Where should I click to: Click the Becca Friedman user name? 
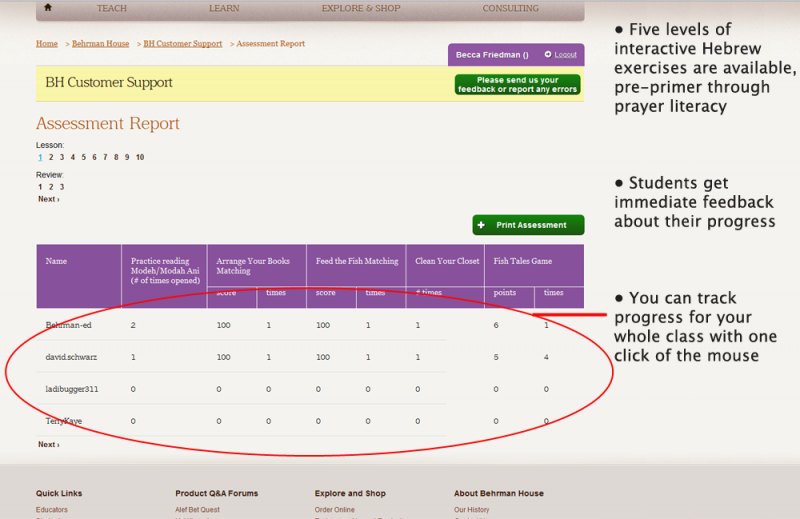[x=492, y=55]
